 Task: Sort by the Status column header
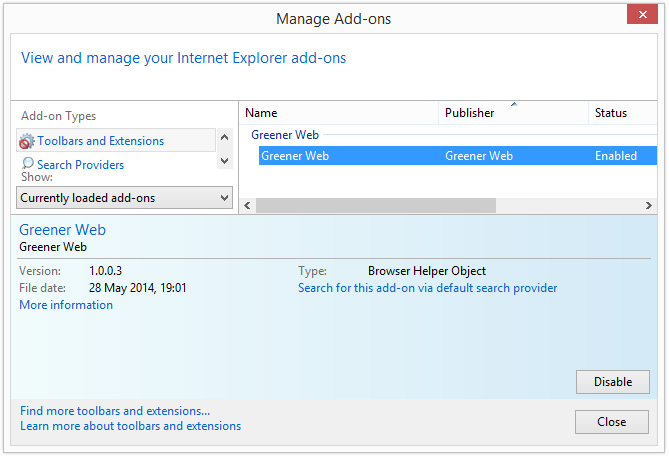point(623,113)
